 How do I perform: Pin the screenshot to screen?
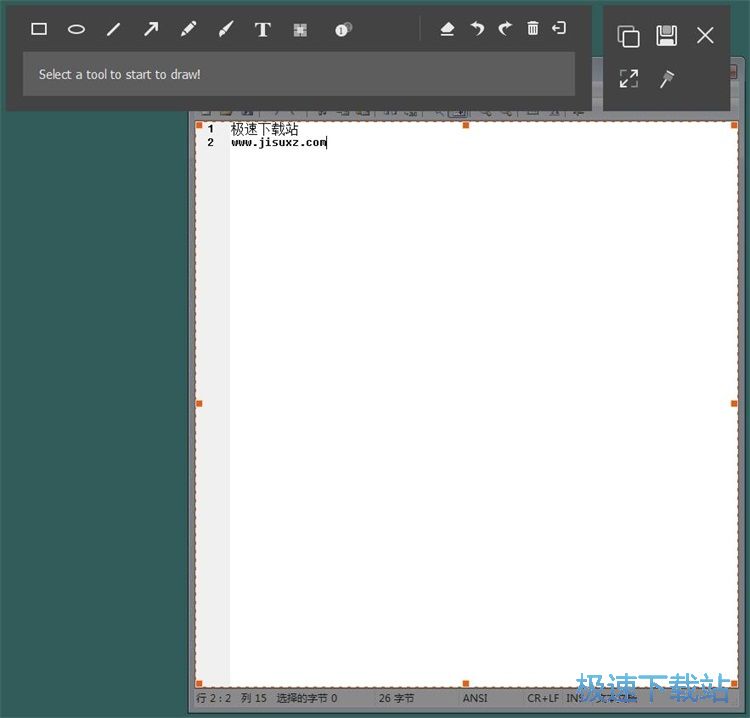point(667,79)
